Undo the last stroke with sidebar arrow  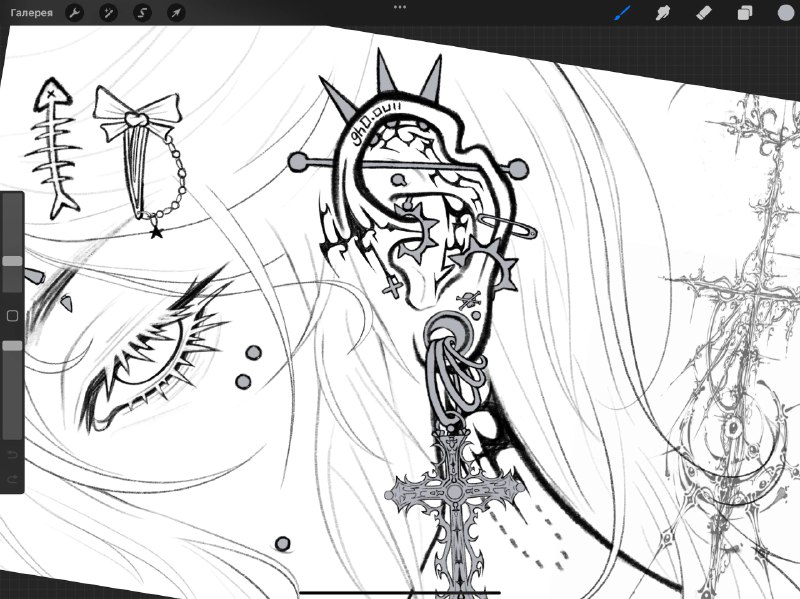pyautogui.click(x=12, y=455)
